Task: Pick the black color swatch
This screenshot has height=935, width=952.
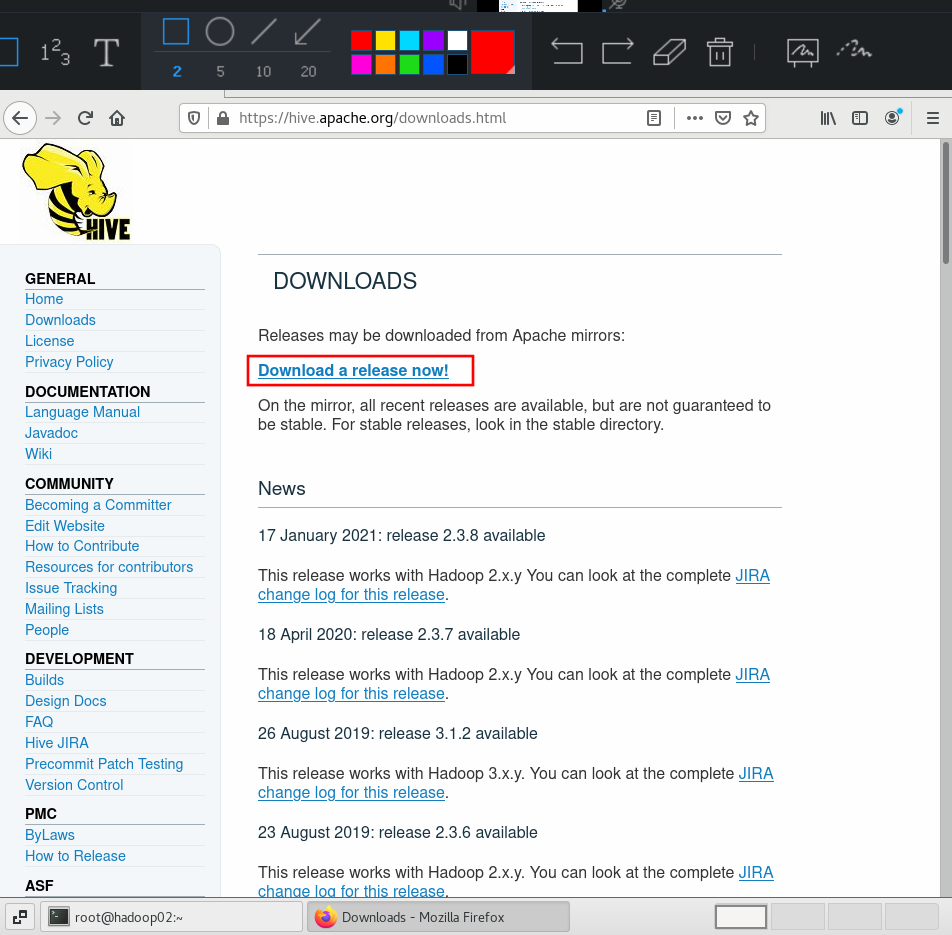Action: (x=458, y=64)
